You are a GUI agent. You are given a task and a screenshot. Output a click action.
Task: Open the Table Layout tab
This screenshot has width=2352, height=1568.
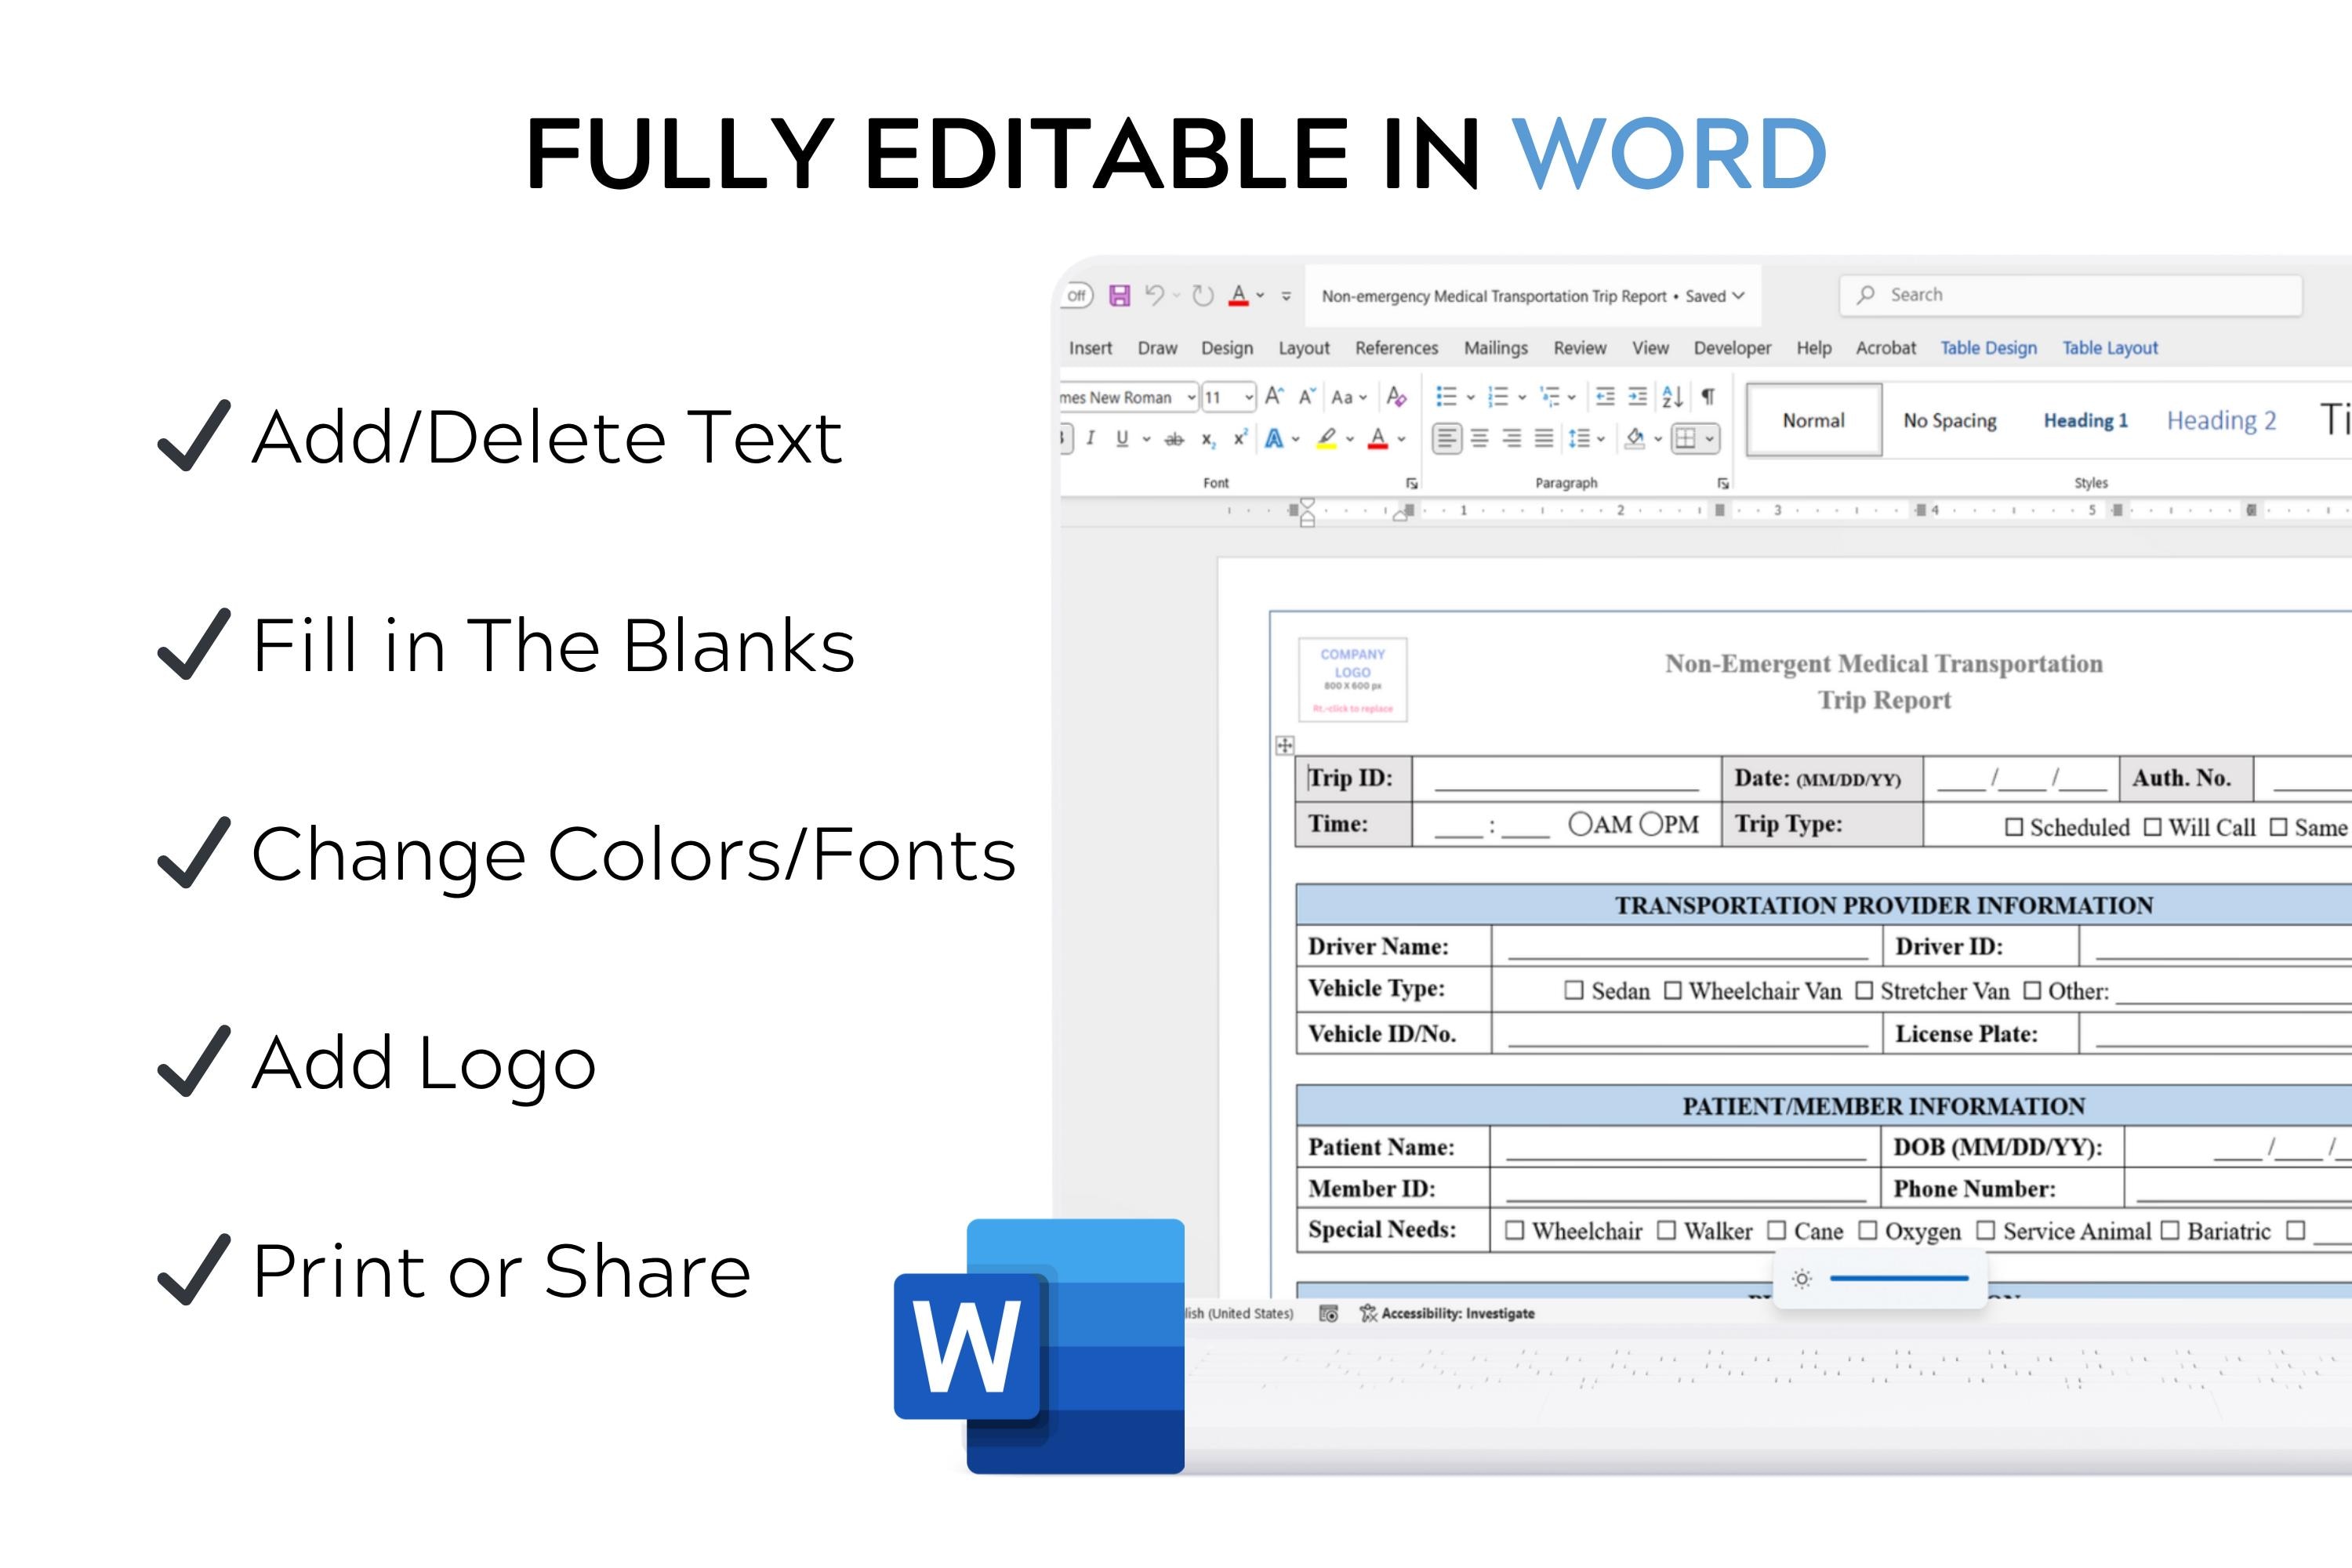pos(2110,348)
